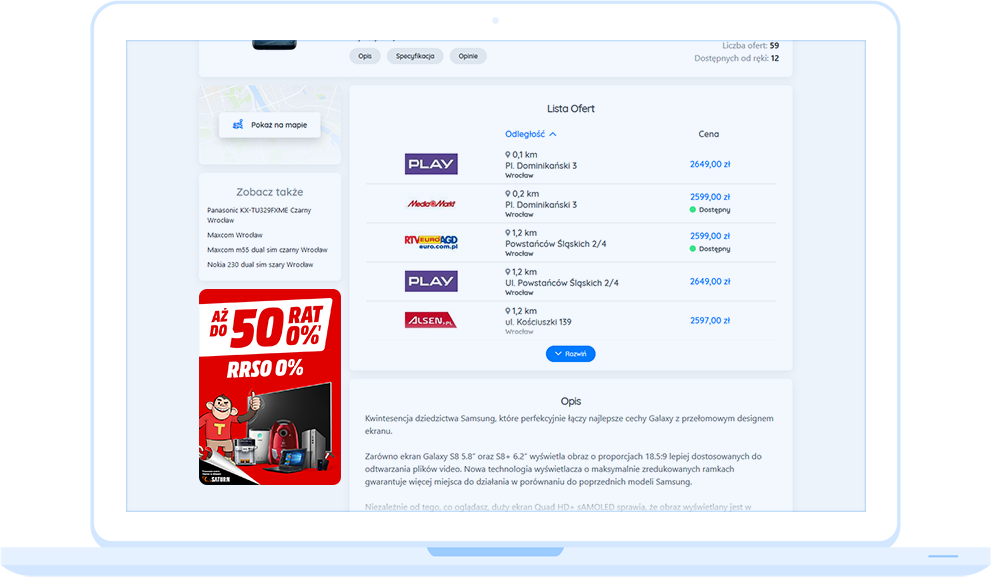
Task: Click the location pin next to 0,1 km
Action: pos(508,154)
